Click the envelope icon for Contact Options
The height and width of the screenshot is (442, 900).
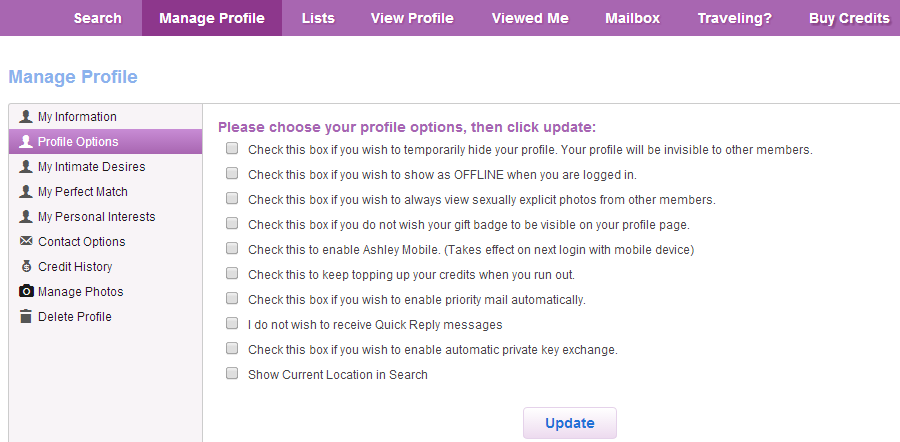26,241
